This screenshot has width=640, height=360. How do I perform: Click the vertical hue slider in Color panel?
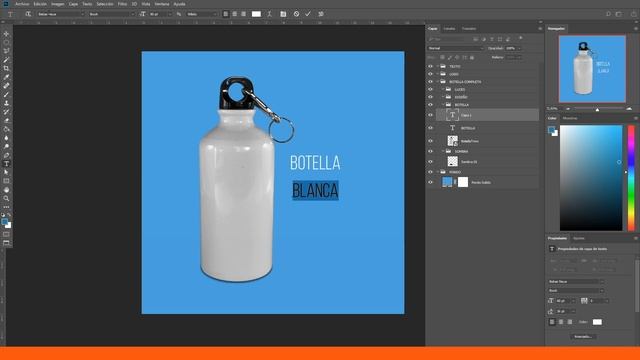pos(631,178)
